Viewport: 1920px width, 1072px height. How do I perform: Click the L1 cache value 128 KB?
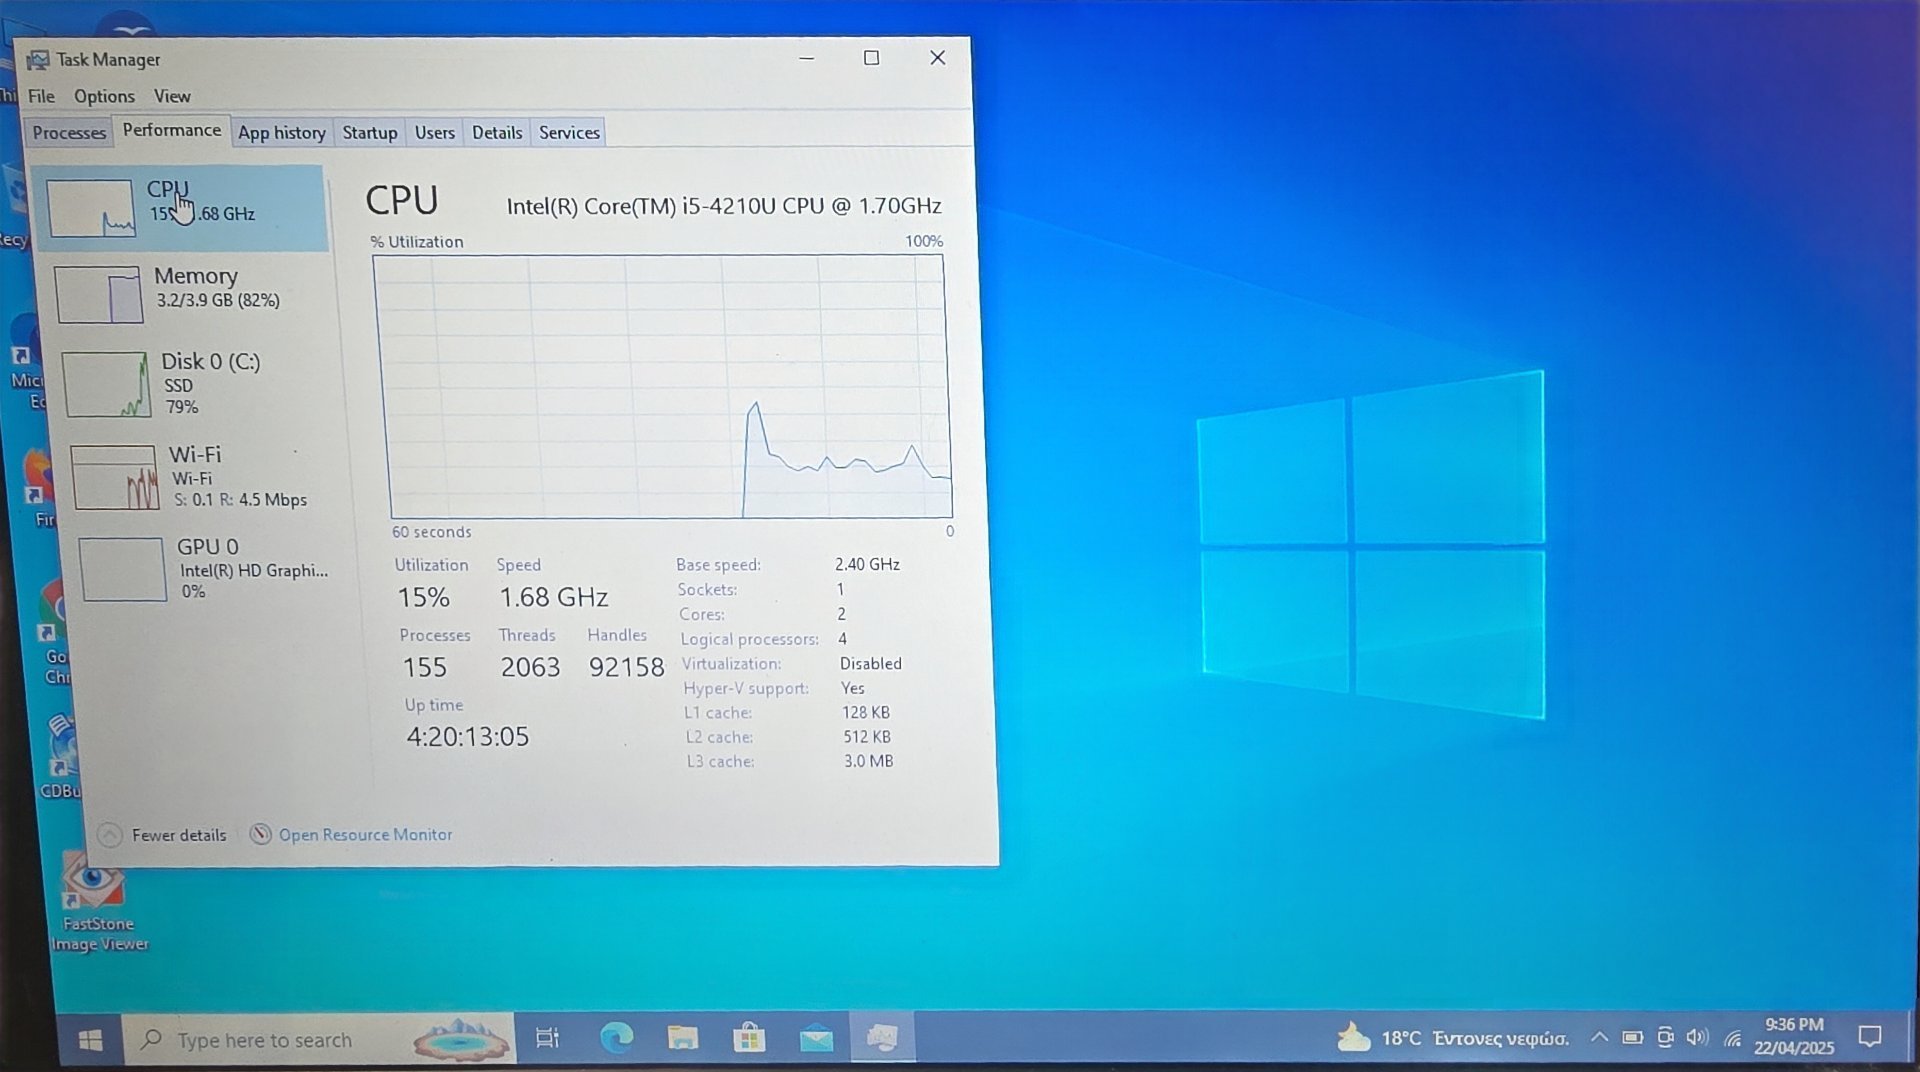coord(866,712)
